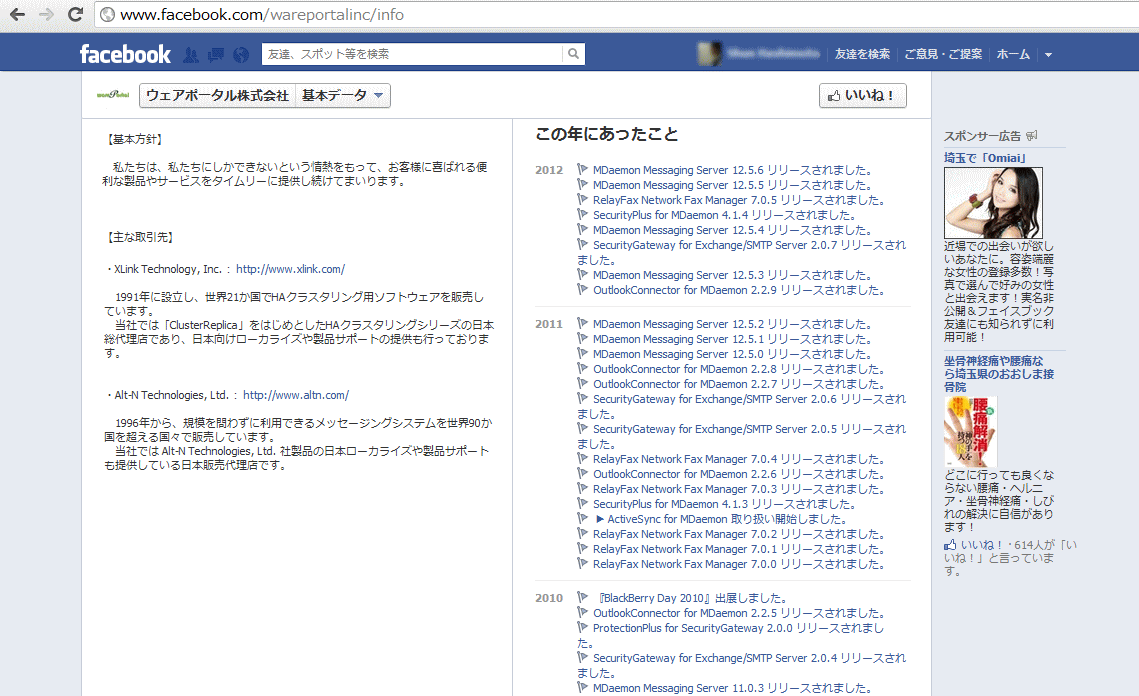The height and width of the screenshot is (696, 1139).
Task: Click the flag icon beside RelayFax 7.0.0 entry
Action: click(583, 563)
